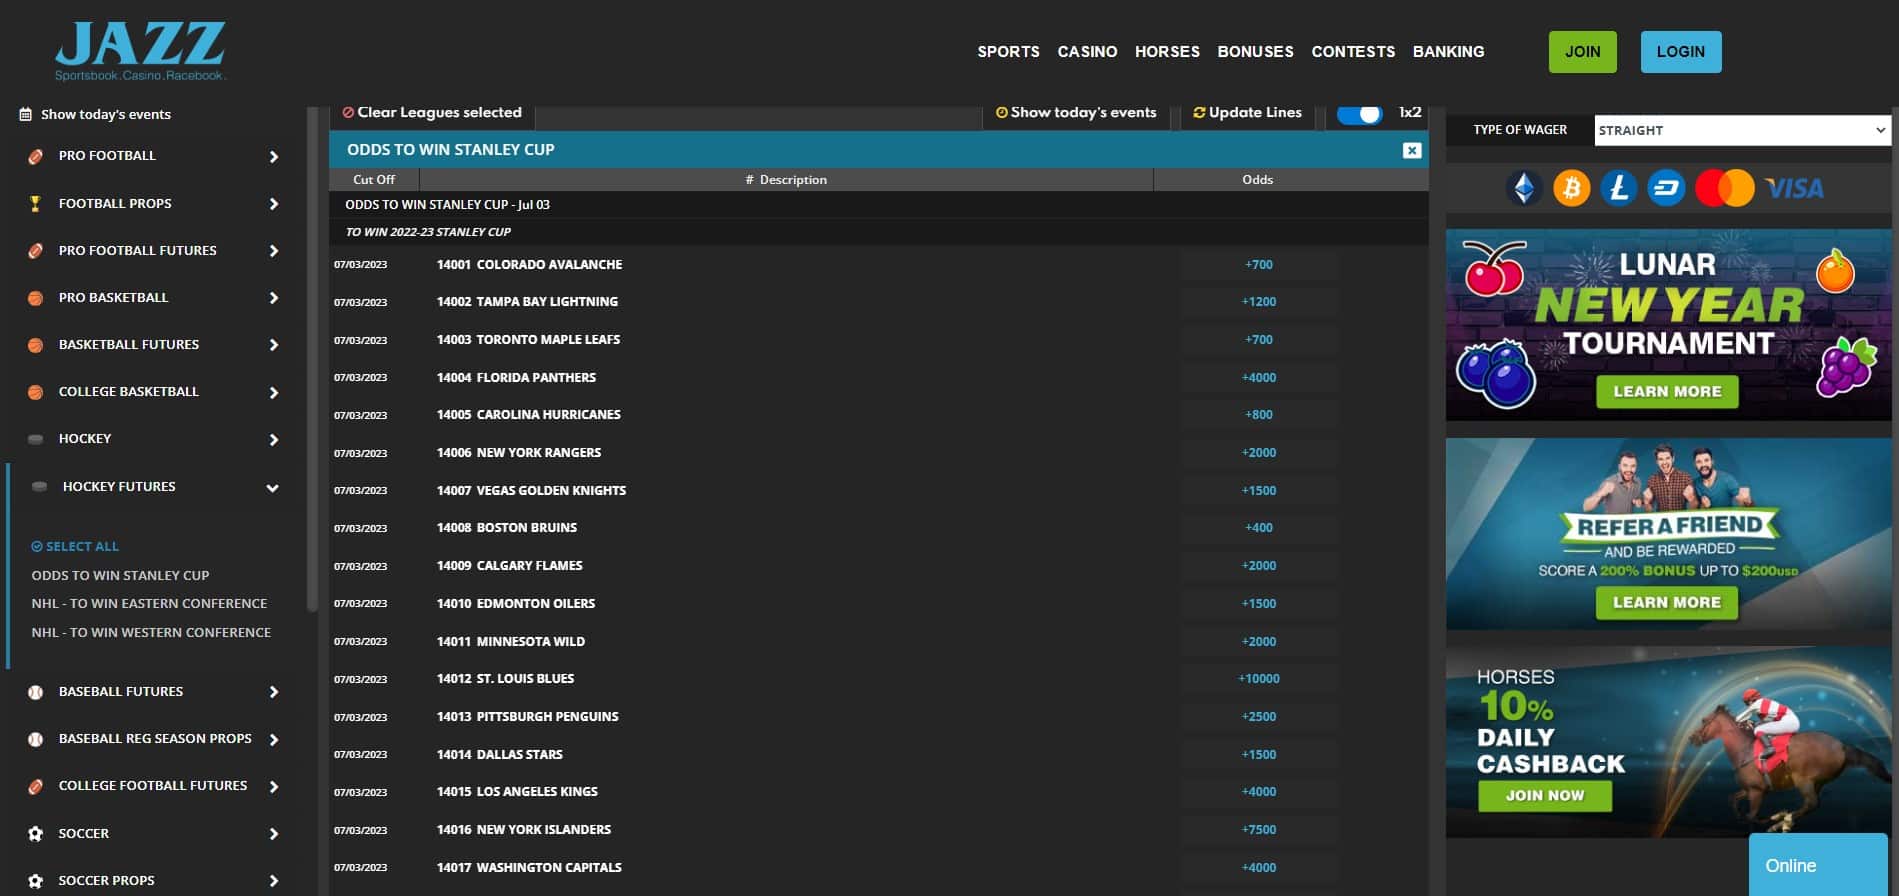Click the Visa logo

click(x=1795, y=188)
